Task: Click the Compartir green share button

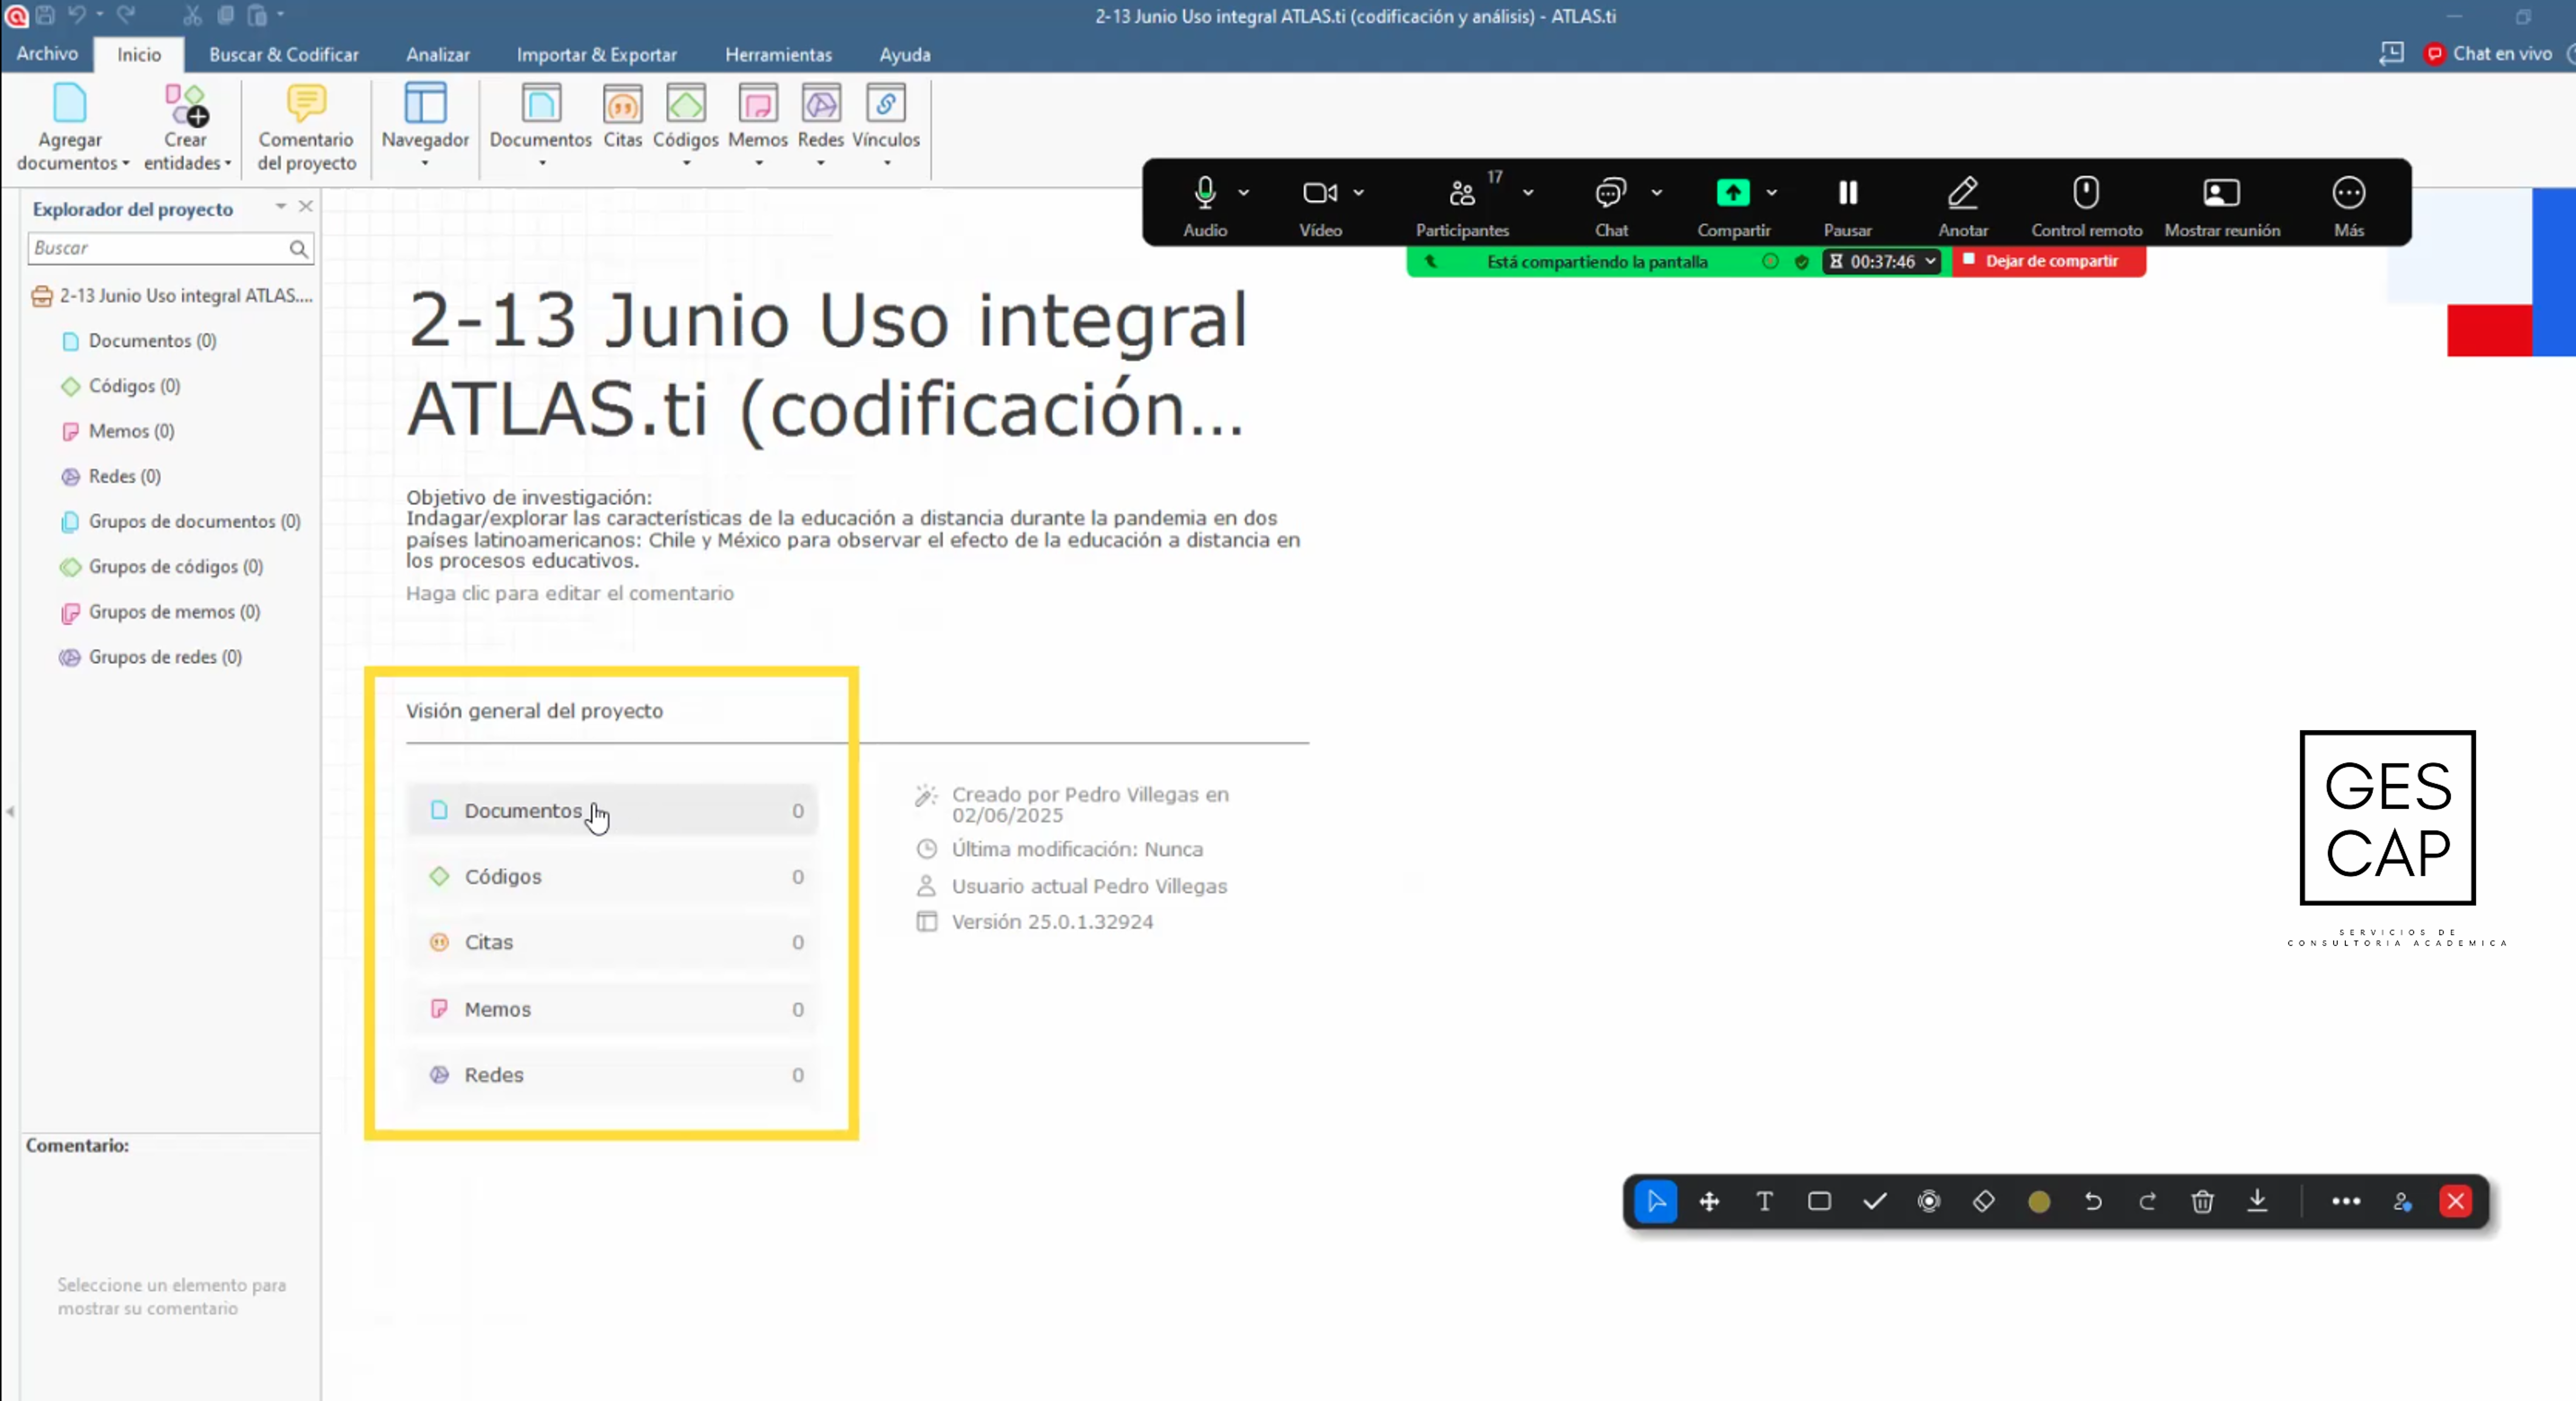Action: [x=1732, y=192]
